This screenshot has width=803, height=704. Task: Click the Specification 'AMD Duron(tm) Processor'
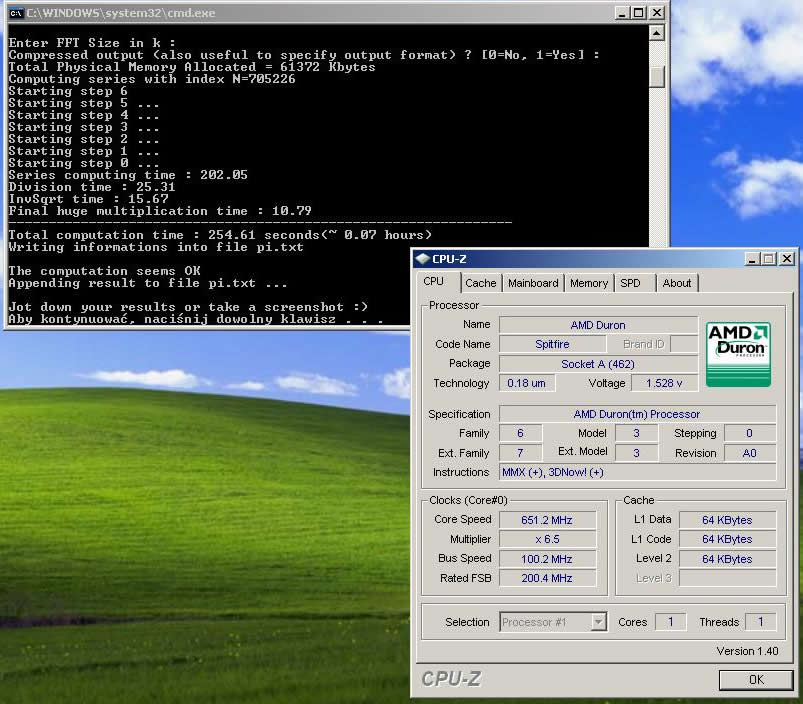tap(637, 414)
